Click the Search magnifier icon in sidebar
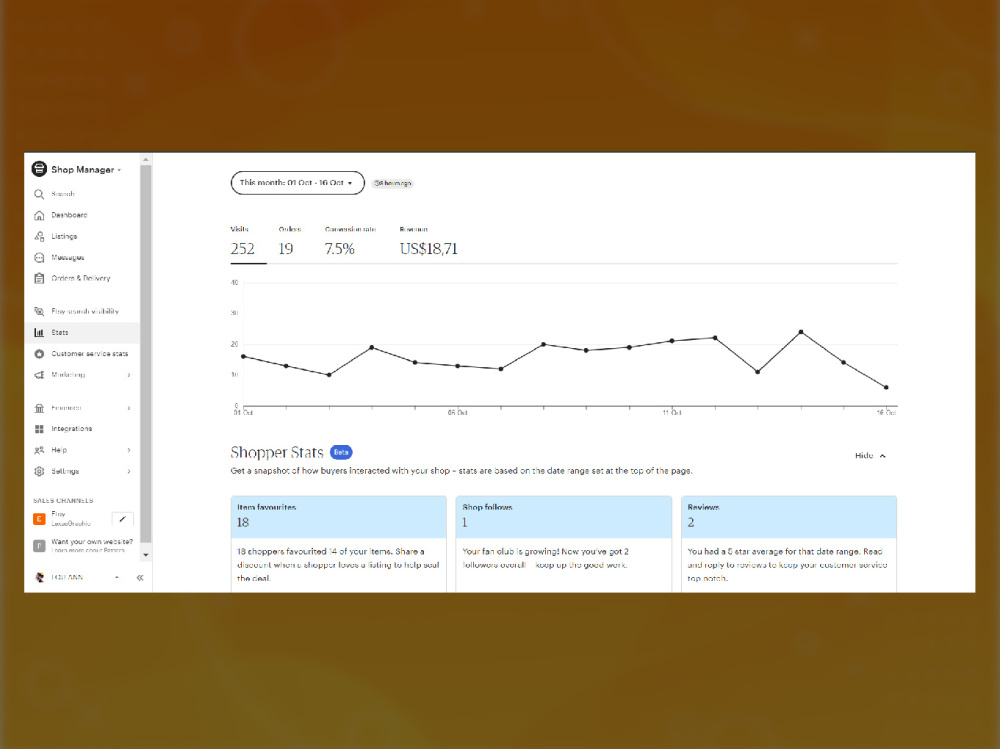Viewport: 1000px width, 749px height. 39,194
